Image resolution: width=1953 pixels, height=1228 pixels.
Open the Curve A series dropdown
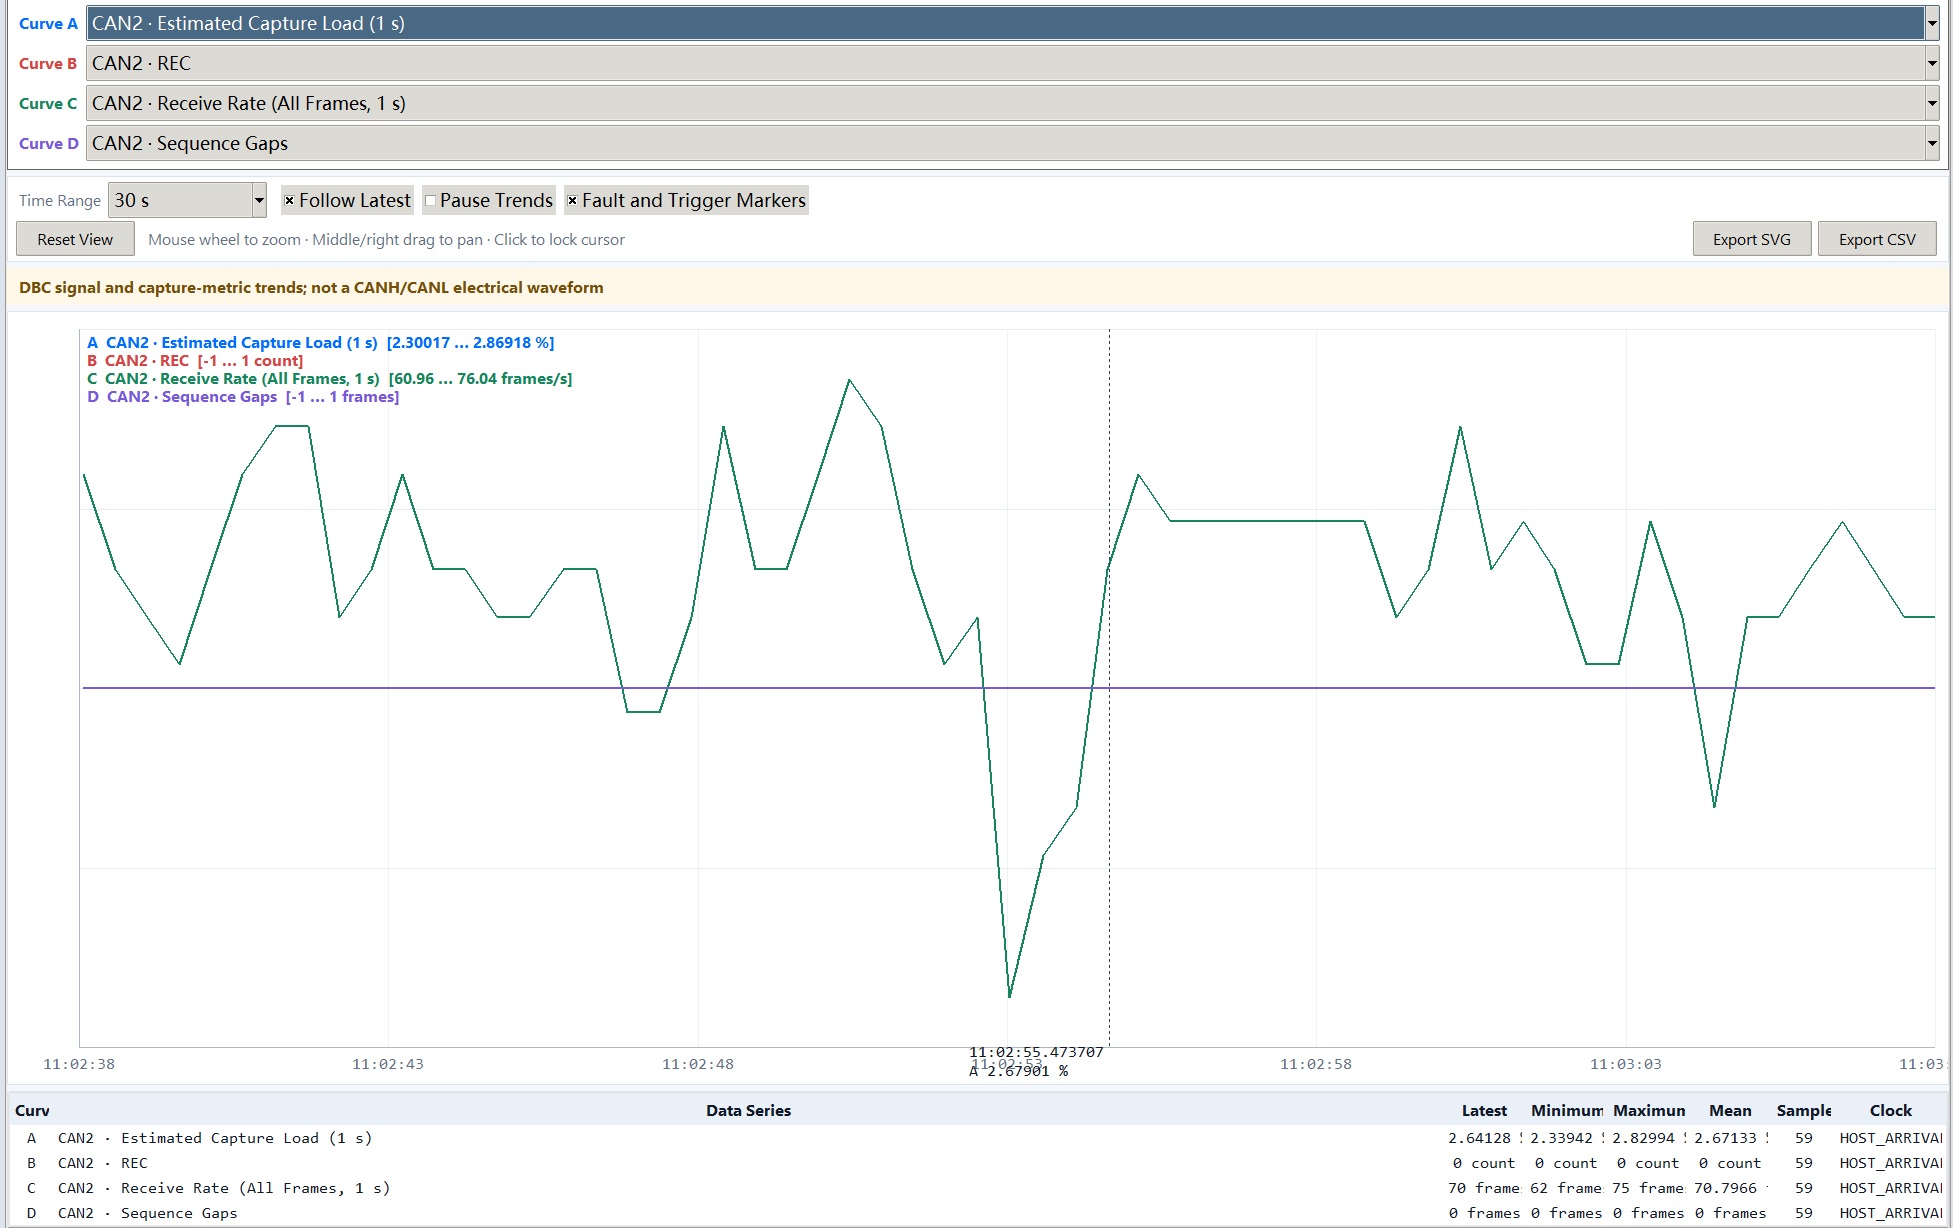point(1012,23)
